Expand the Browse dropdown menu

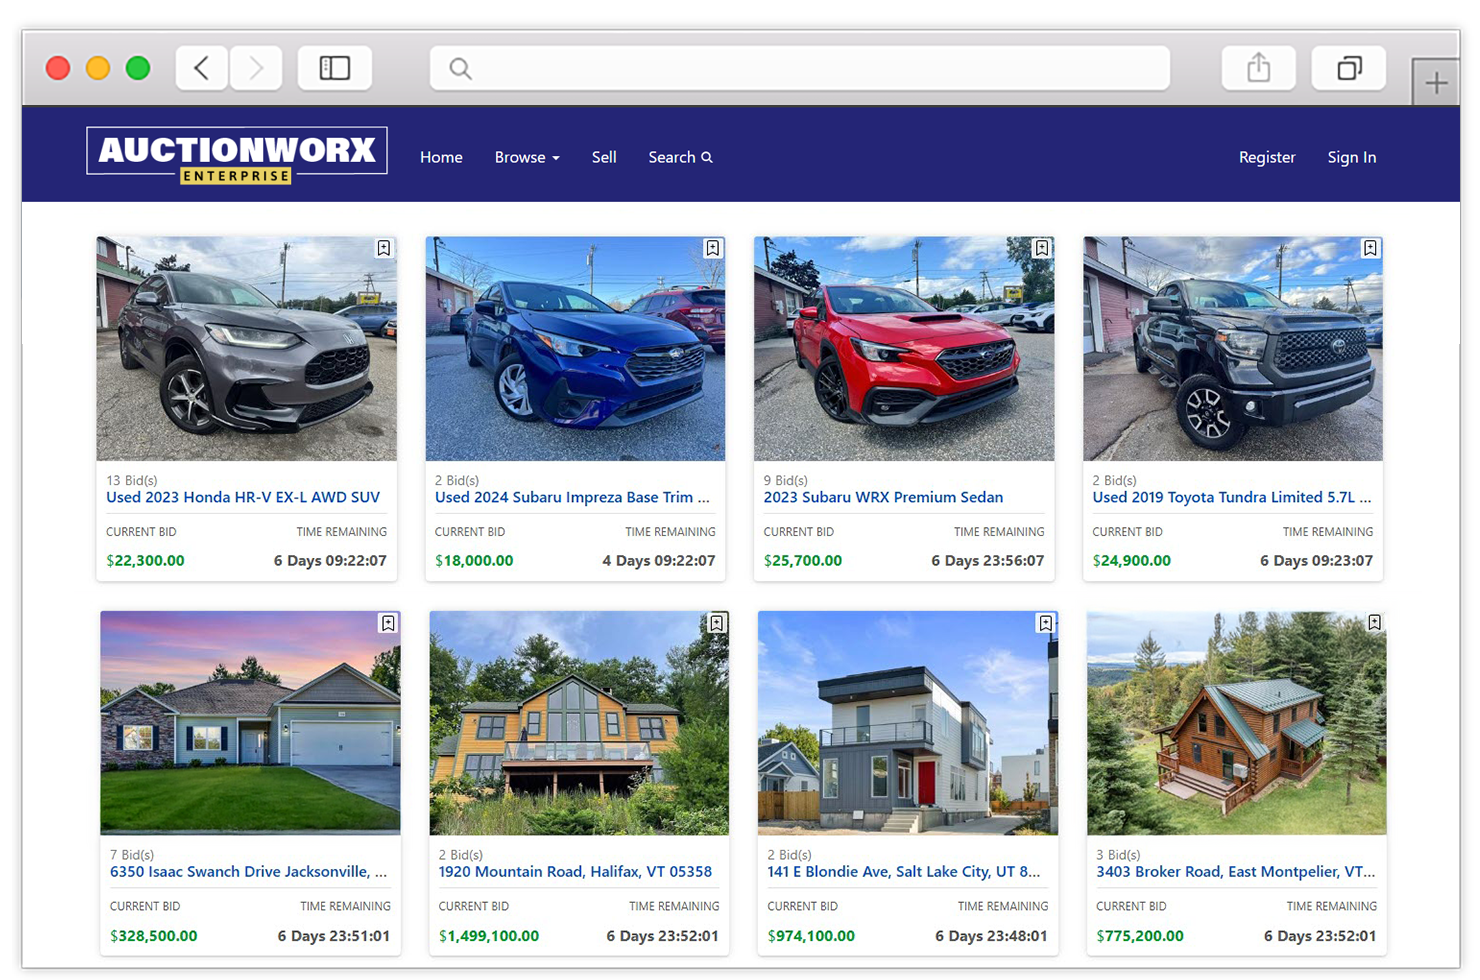tap(527, 157)
